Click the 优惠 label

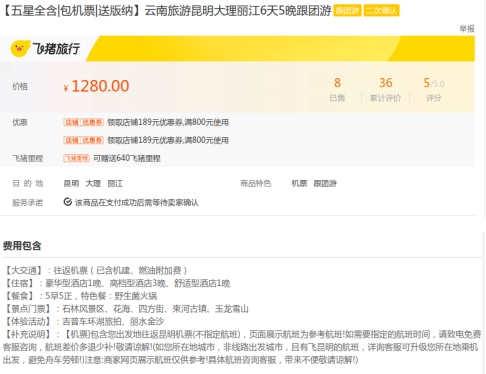click(20, 122)
